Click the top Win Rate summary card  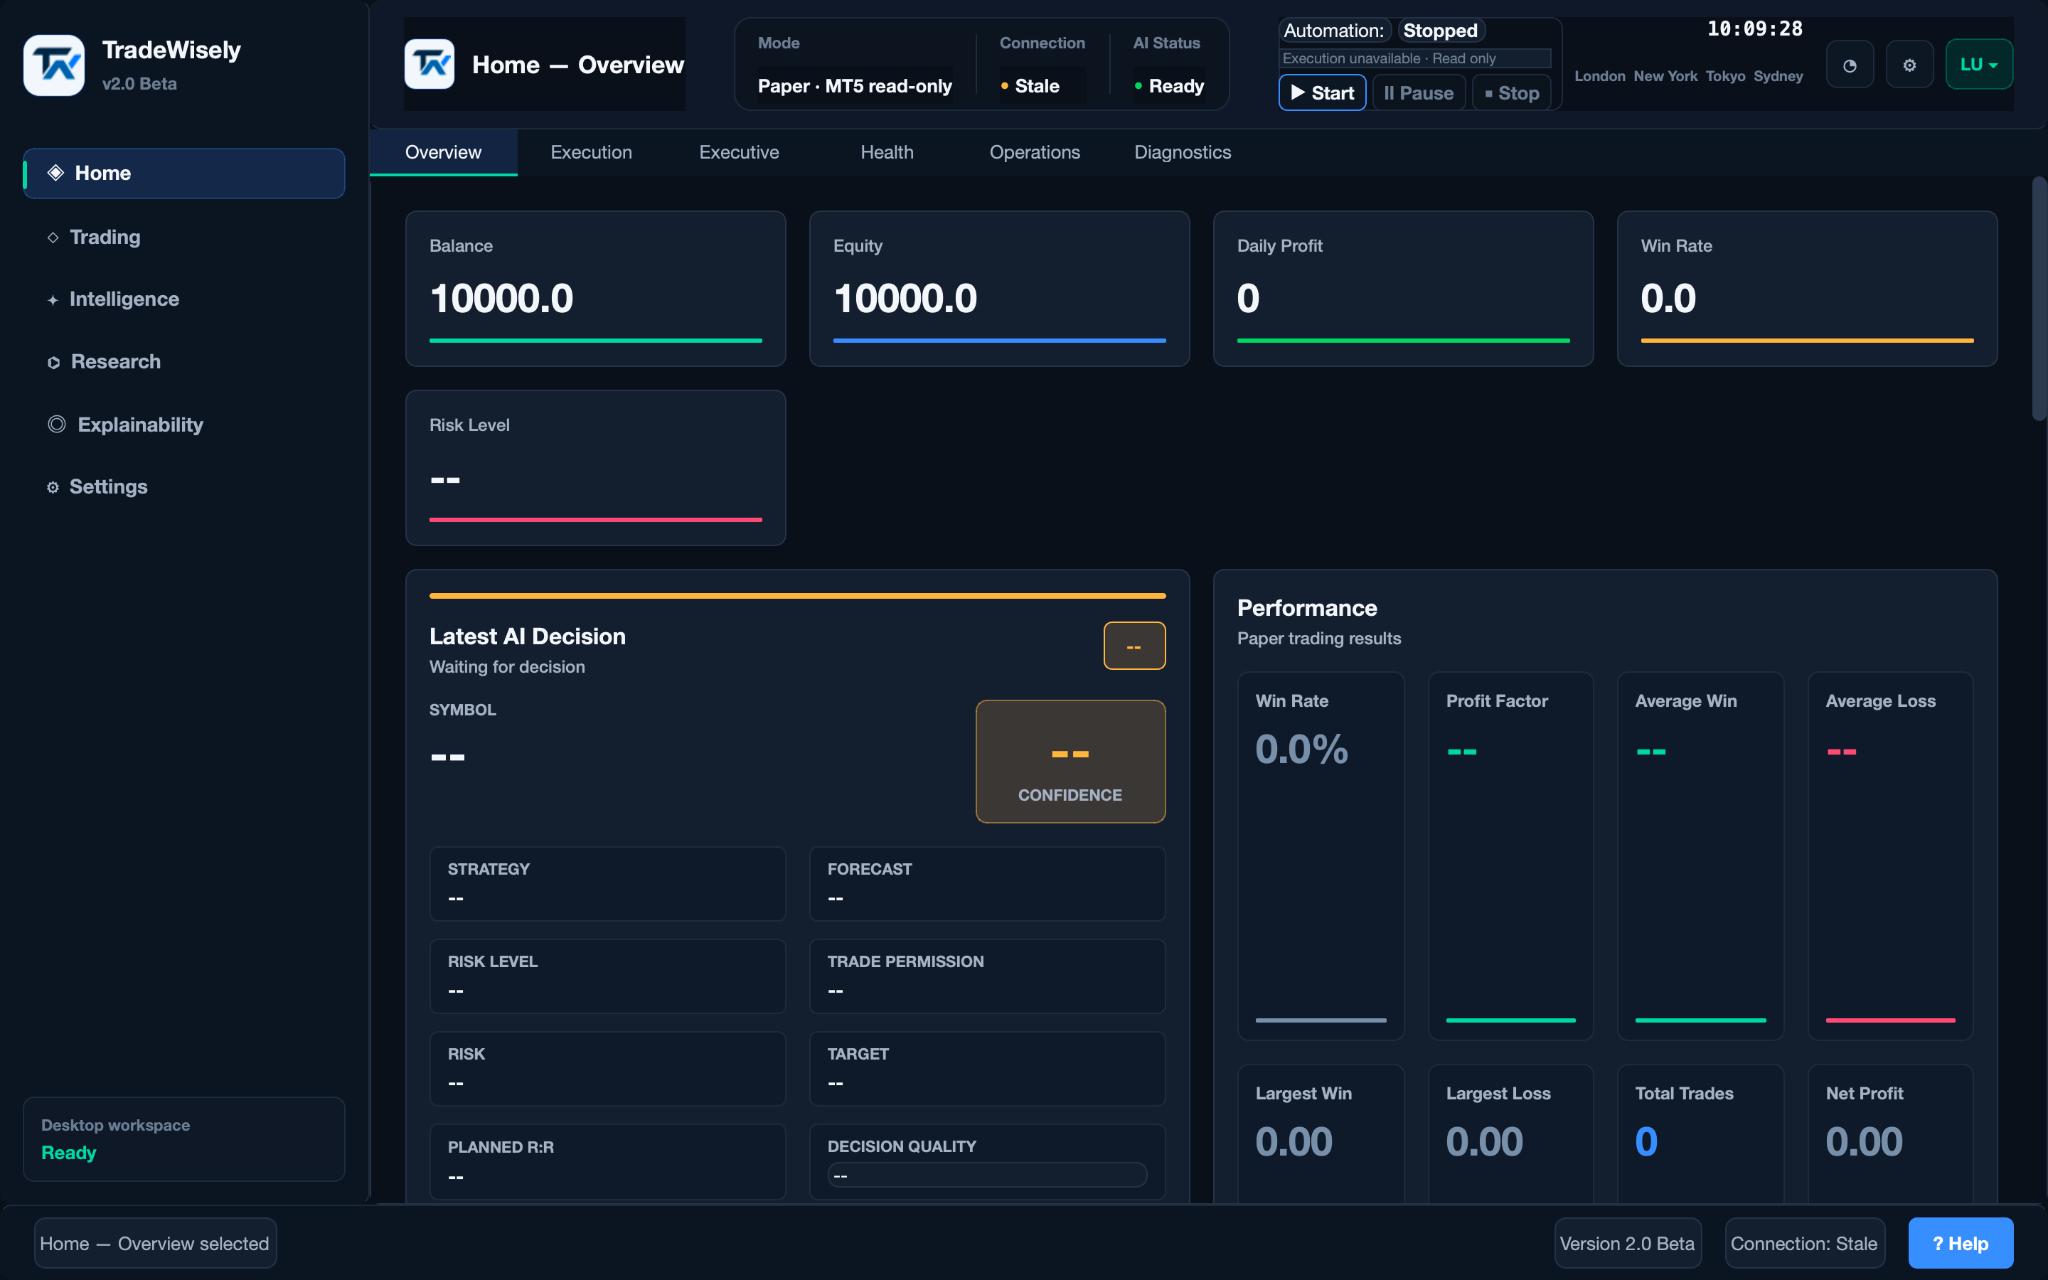pyautogui.click(x=1807, y=288)
